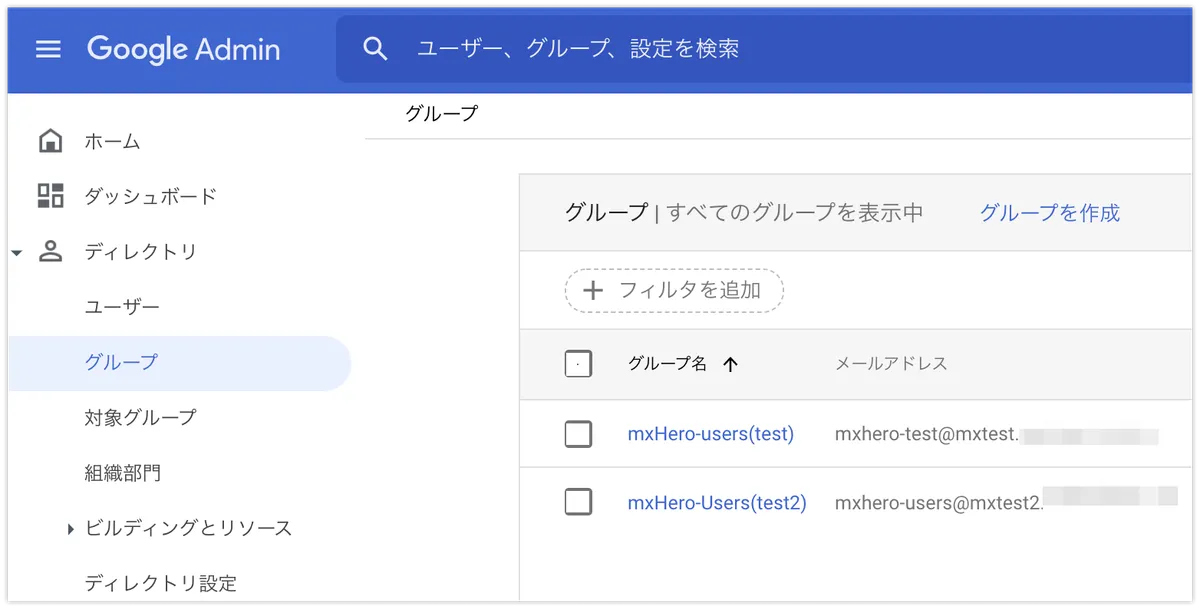
Task: Open ディレクトリ設定 in the sidebar
Action: pos(160,583)
